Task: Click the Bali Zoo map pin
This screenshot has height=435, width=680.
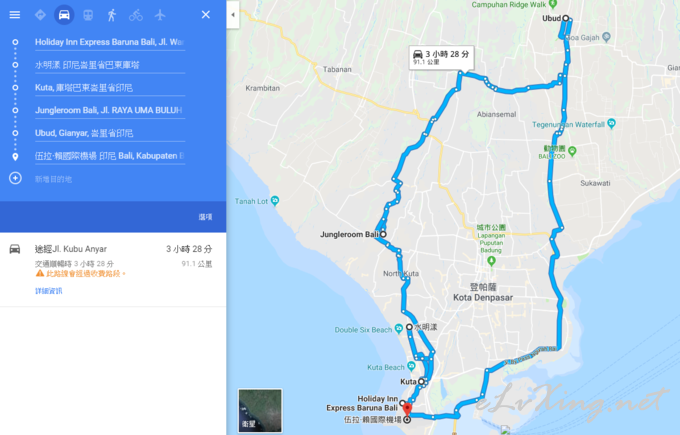Action: [572, 151]
